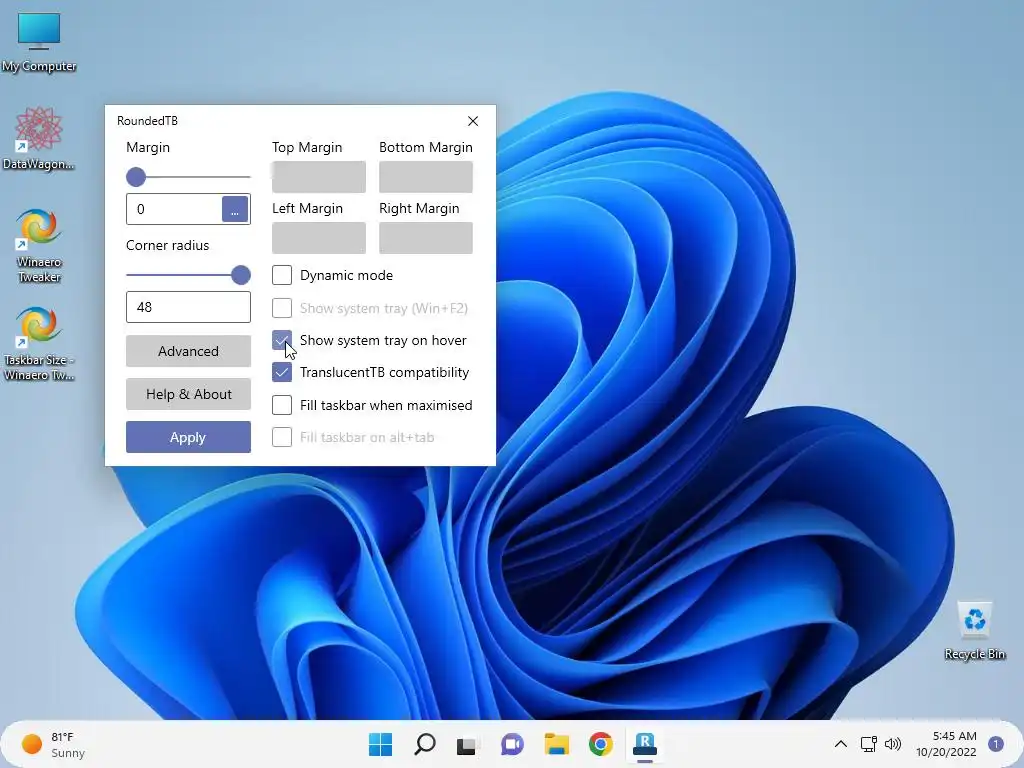The height and width of the screenshot is (768, 1024).
Task: Open Help & About
Action: tap(188, 394)
